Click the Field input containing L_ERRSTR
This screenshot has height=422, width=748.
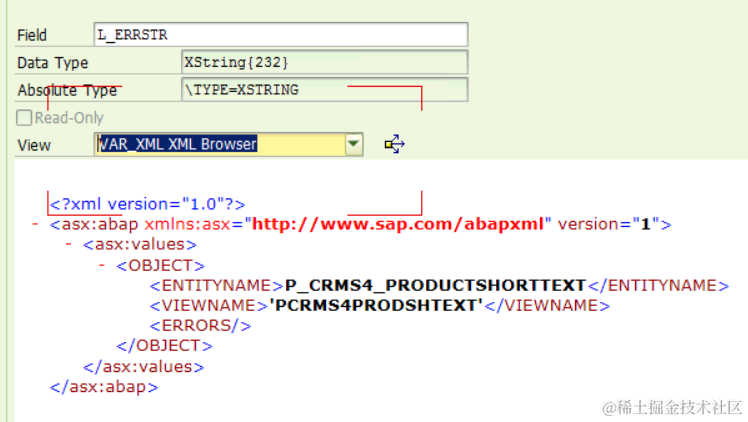pos(281,34)
